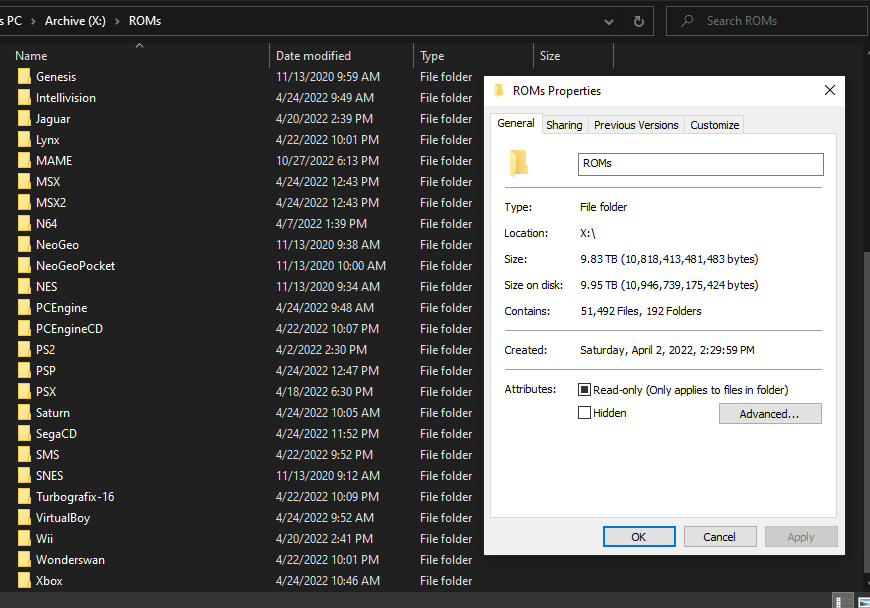
Task: Select the PCEngine folder icon
Action: coord(24,308)
